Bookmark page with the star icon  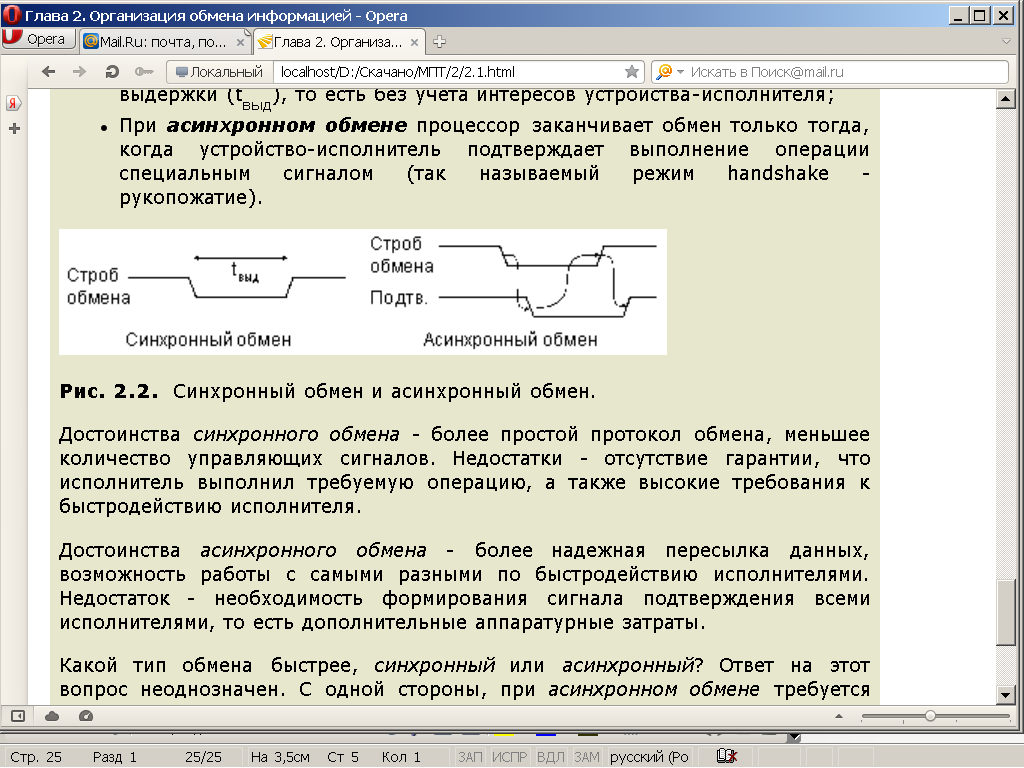[x=632, y=72]
